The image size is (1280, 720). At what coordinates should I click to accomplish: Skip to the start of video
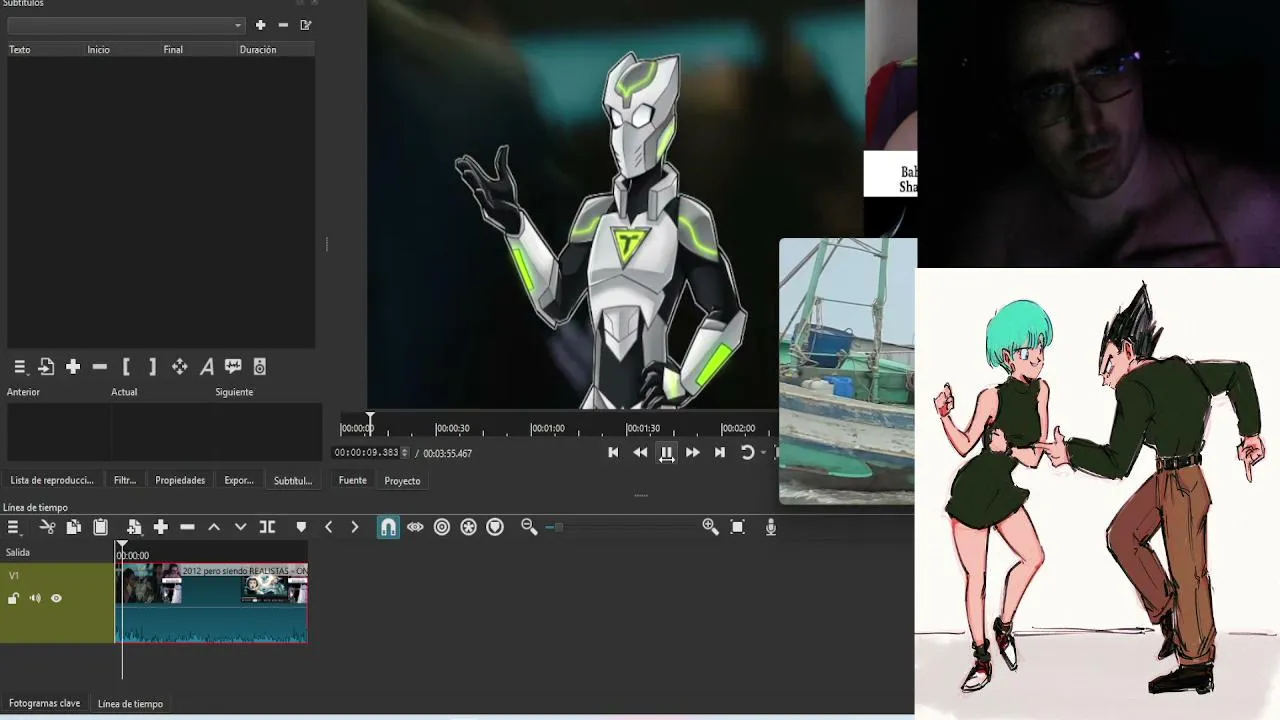coord(613,453)
